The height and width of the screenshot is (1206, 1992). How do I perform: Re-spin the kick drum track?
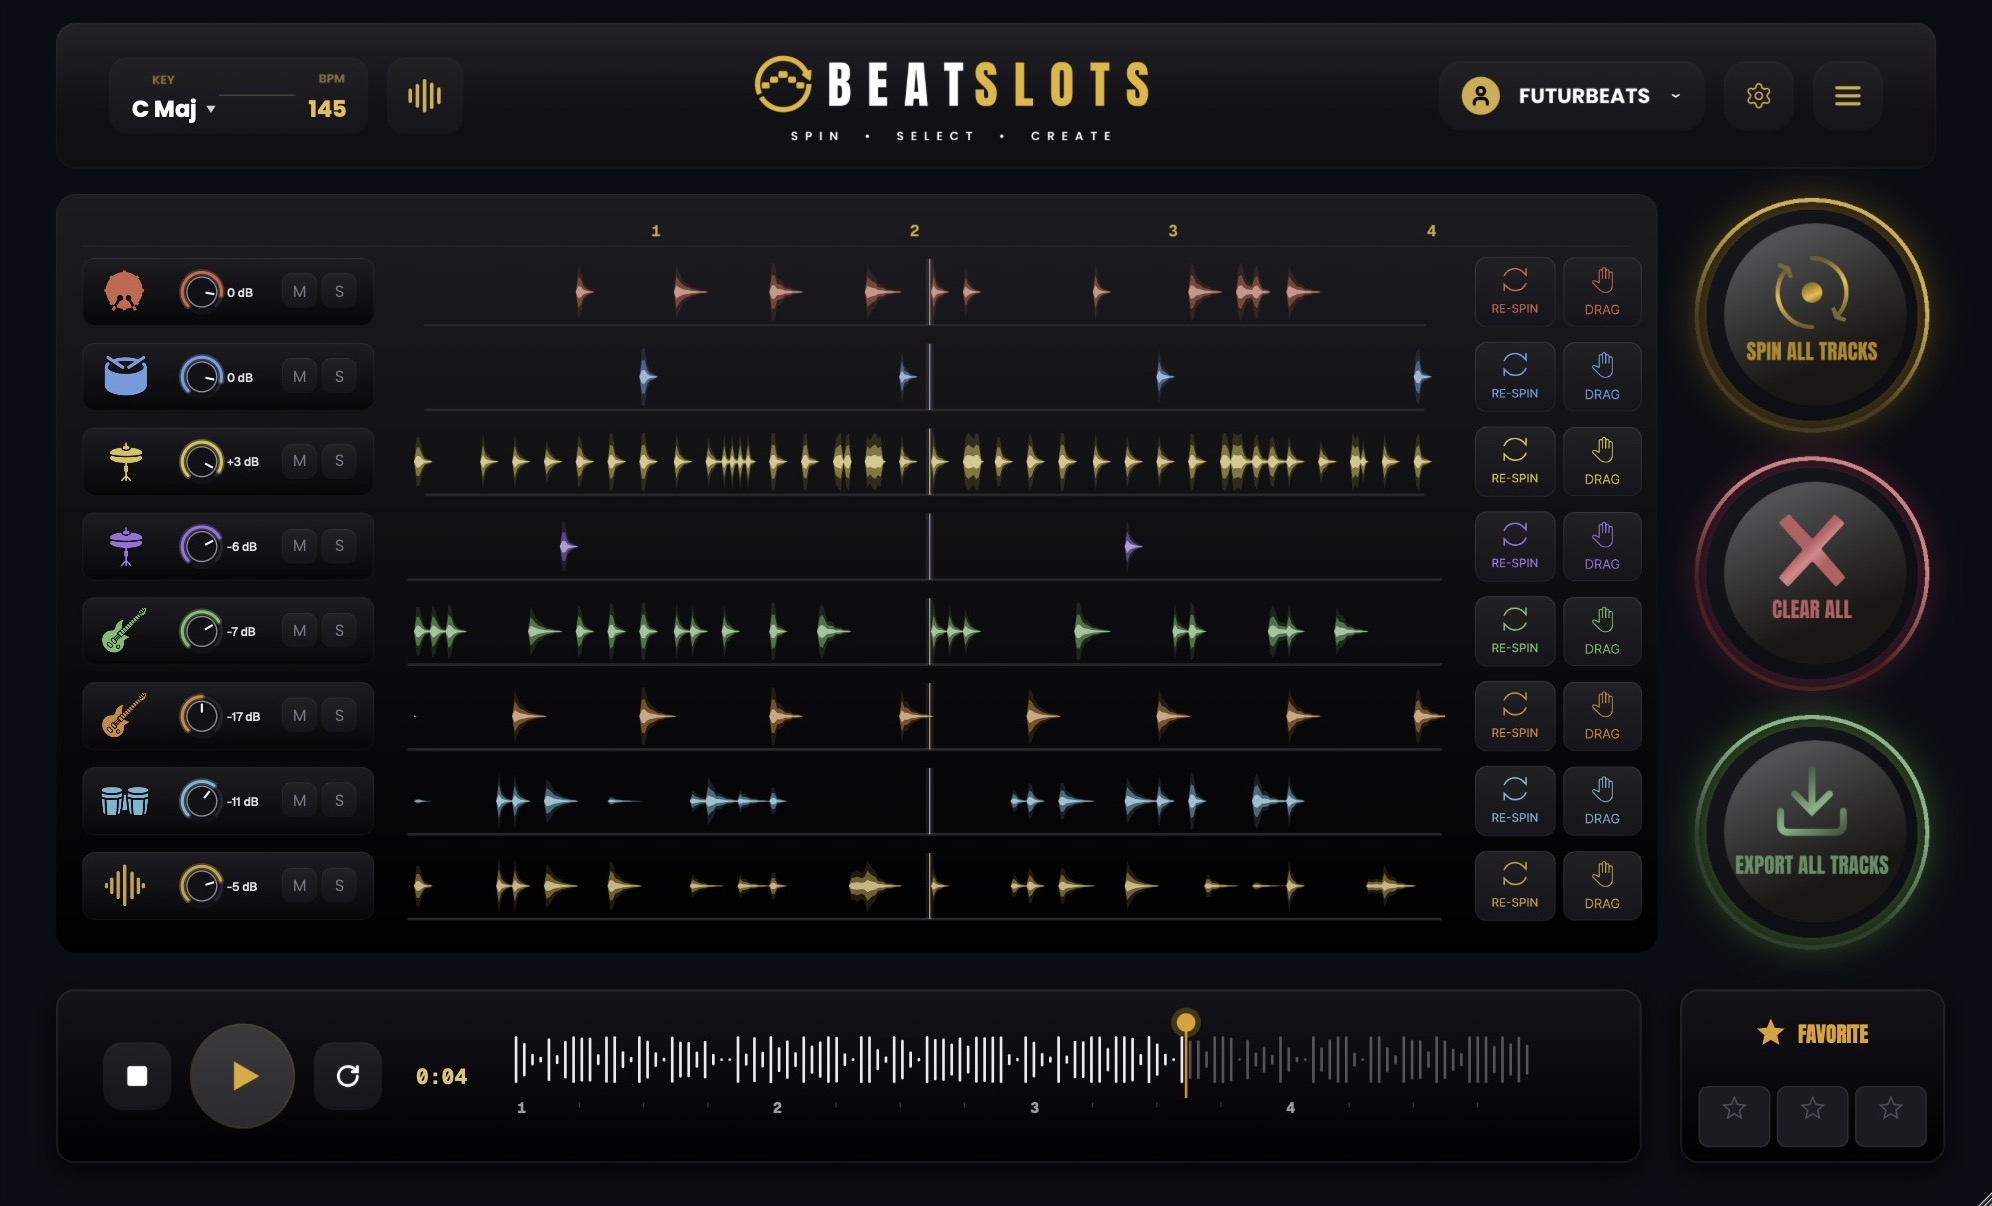click(x=1514, y=291)
